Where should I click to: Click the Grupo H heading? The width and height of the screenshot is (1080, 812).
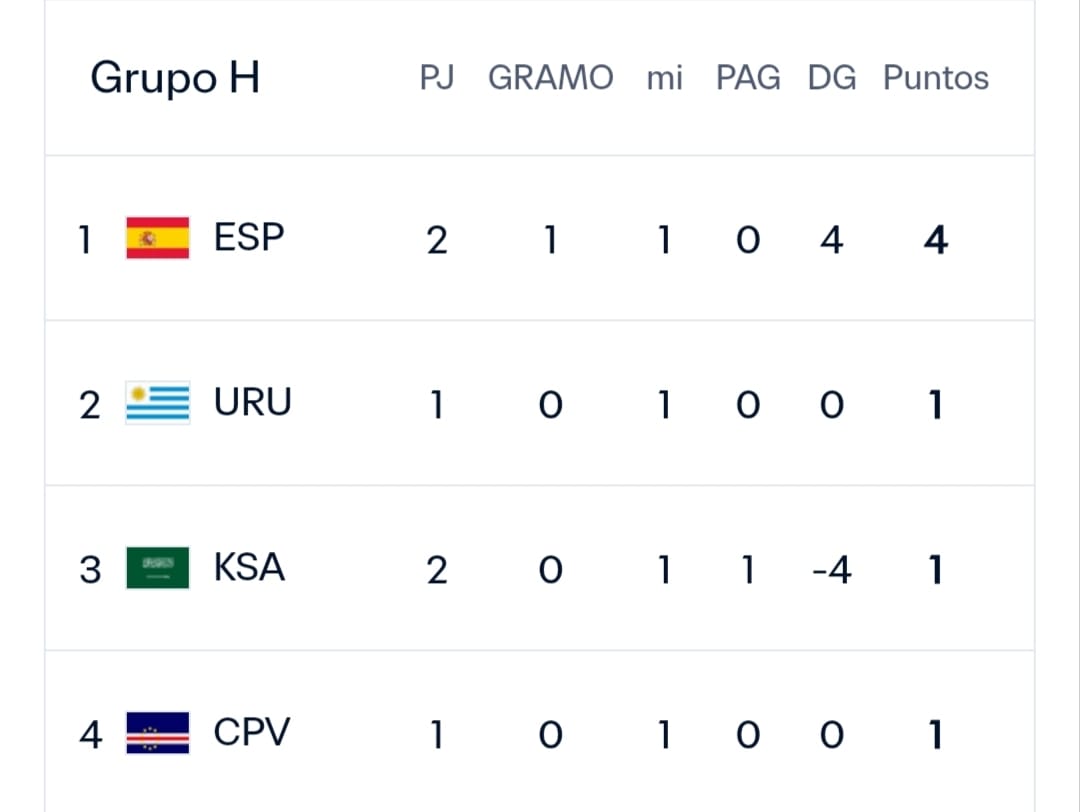(175, 77)
